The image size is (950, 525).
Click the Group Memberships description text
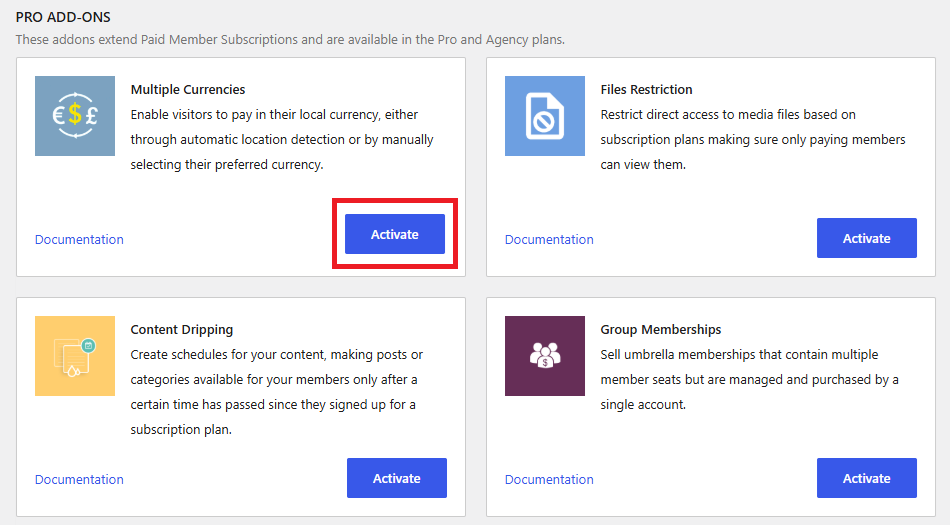click(749, 379)
